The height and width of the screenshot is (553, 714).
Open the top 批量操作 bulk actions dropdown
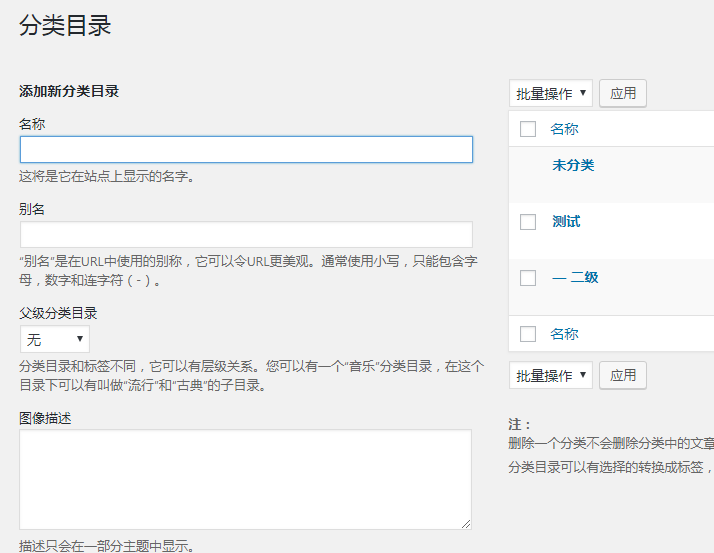tap(551, 93)
